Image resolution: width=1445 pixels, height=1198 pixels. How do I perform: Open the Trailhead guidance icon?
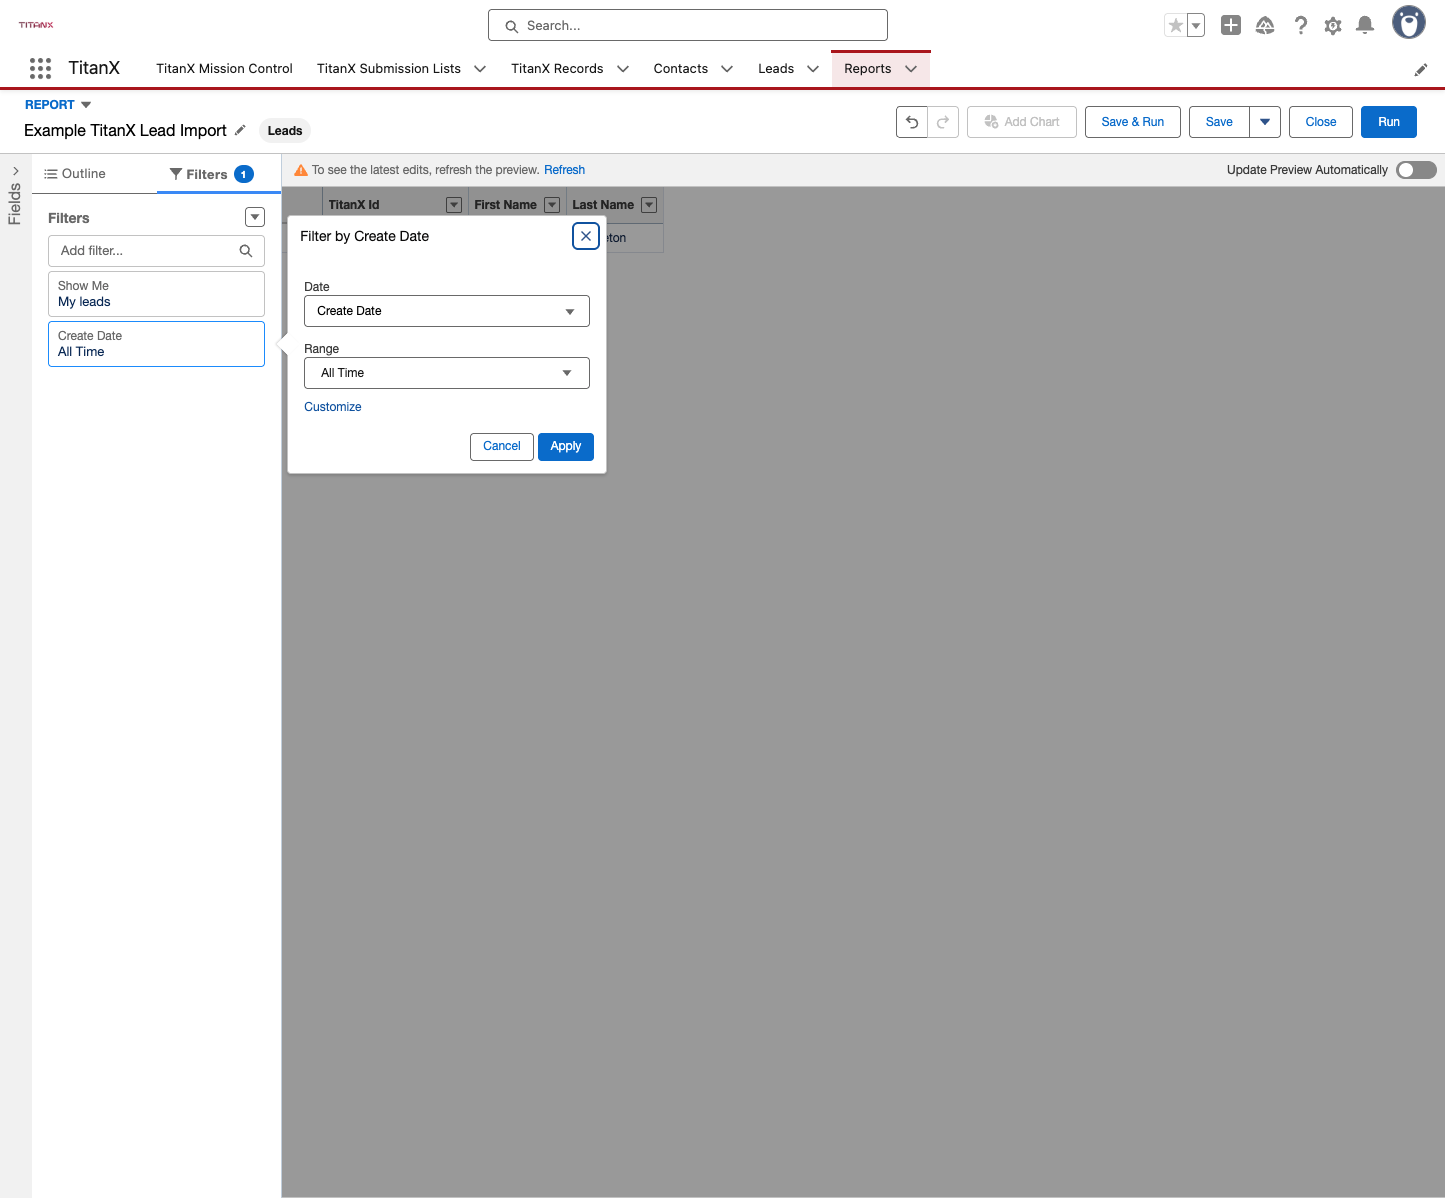click(1265, 26)
